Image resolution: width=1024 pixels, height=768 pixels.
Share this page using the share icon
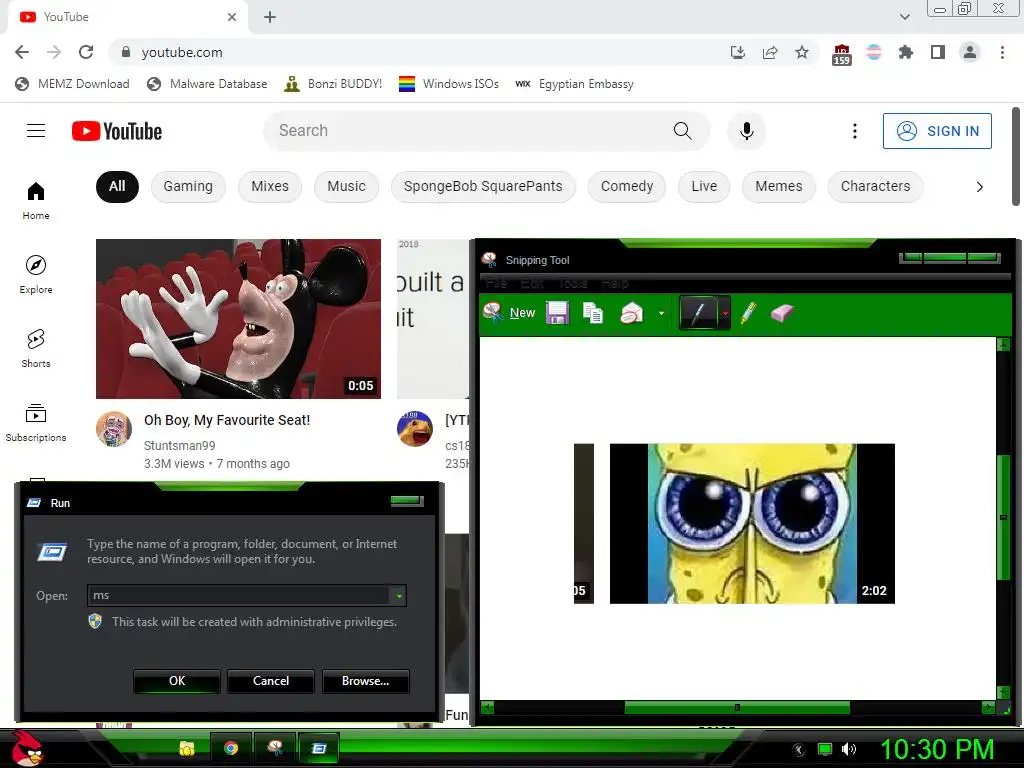[x=770, y=52]
